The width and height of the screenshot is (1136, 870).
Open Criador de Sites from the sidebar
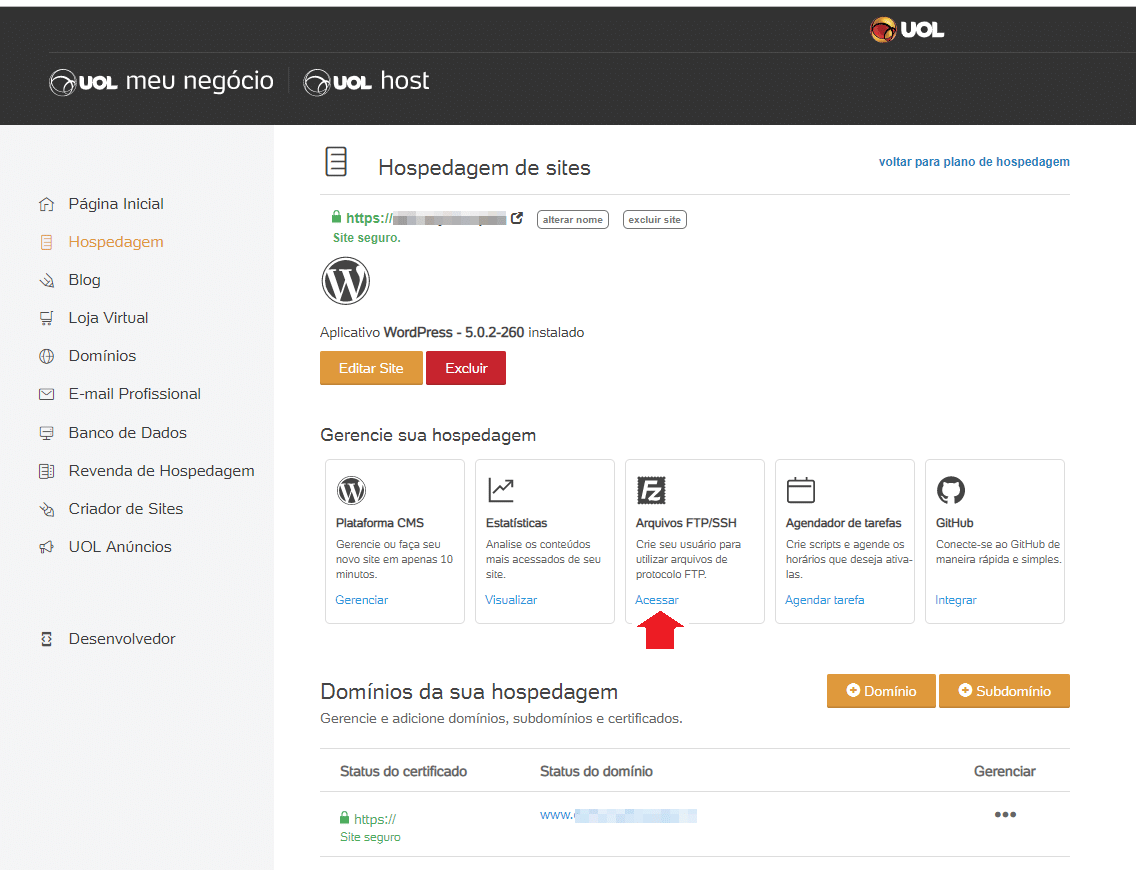(x=126, y=509)
